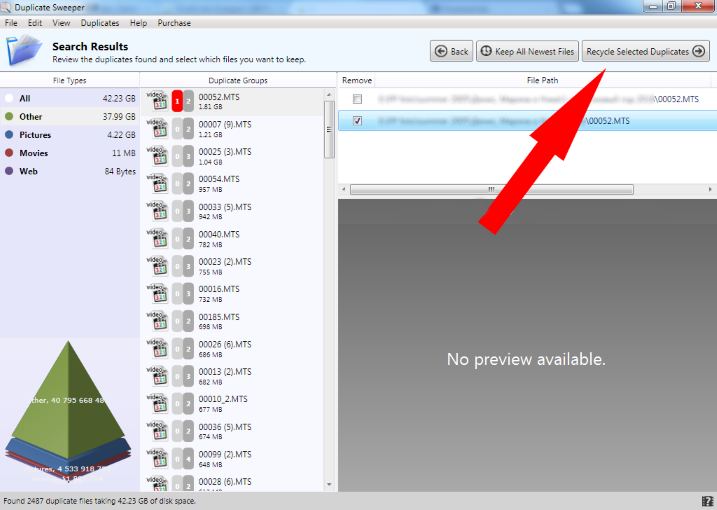This screenshot has width=717, height=510.
Task: Open the Duplicates menu
Action: [99, 23]
